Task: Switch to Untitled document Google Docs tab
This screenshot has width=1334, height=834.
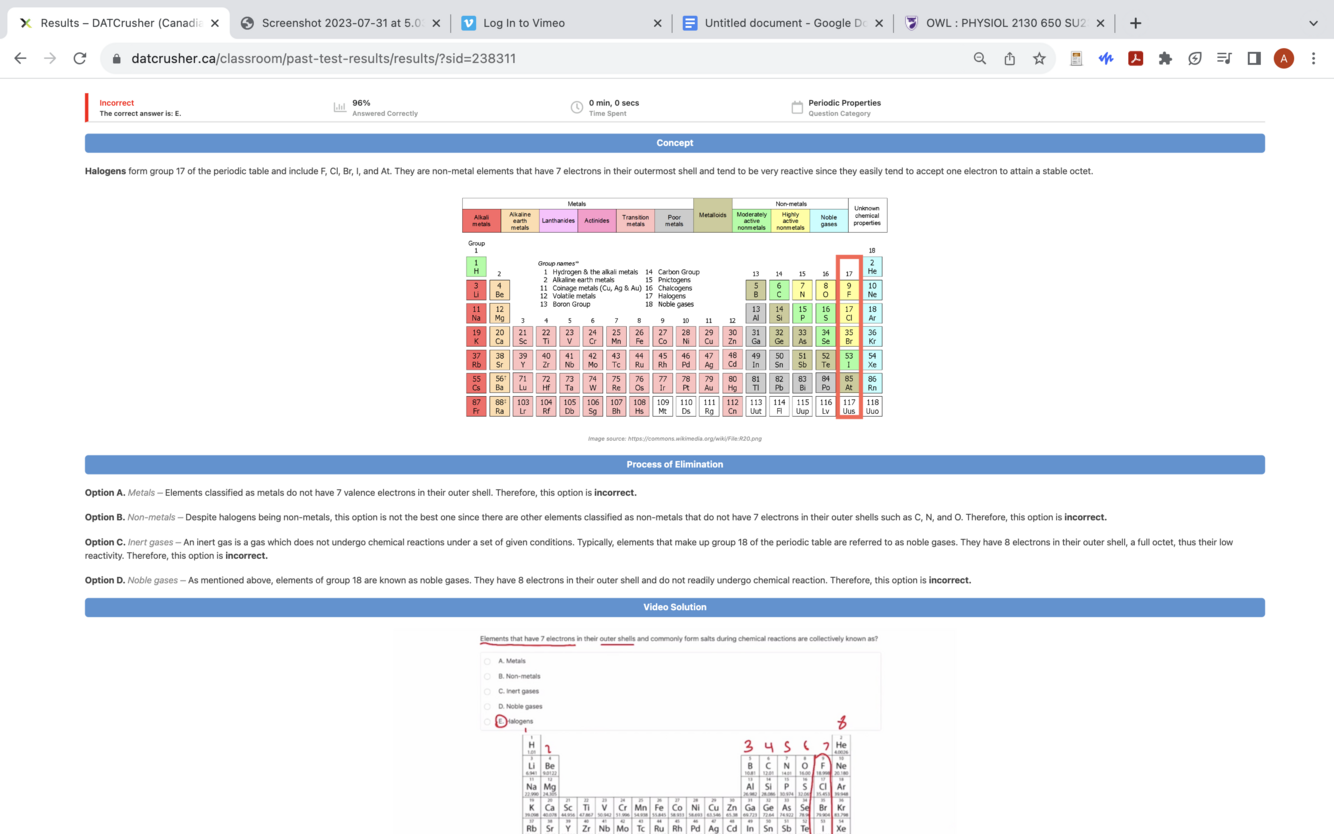Action: pyautogui.click(x=783, y=23)
